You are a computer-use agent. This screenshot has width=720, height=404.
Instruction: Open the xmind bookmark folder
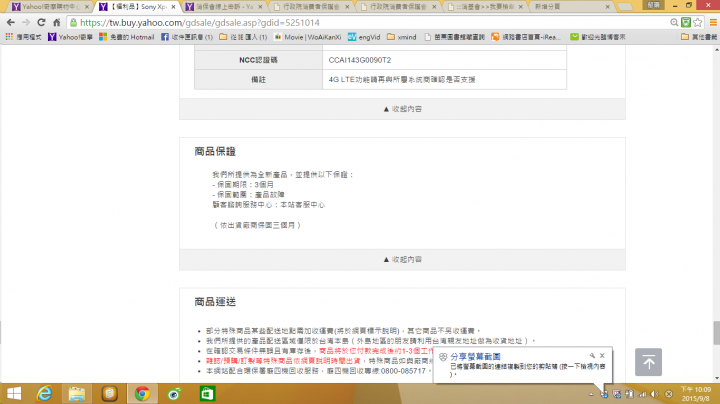click(401, 37)
